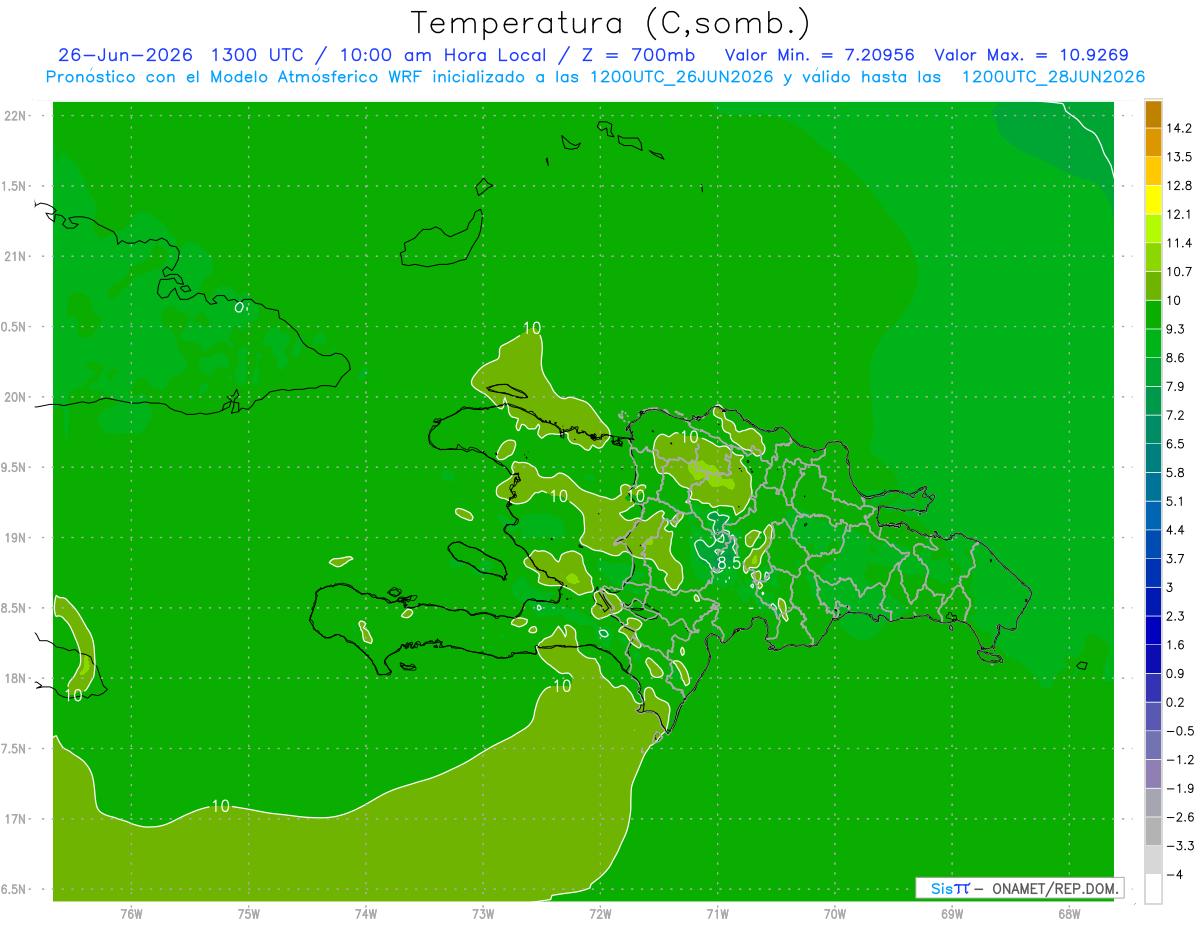
Task: Click the "73W" longitude axis label
Action: pos(483,914)
